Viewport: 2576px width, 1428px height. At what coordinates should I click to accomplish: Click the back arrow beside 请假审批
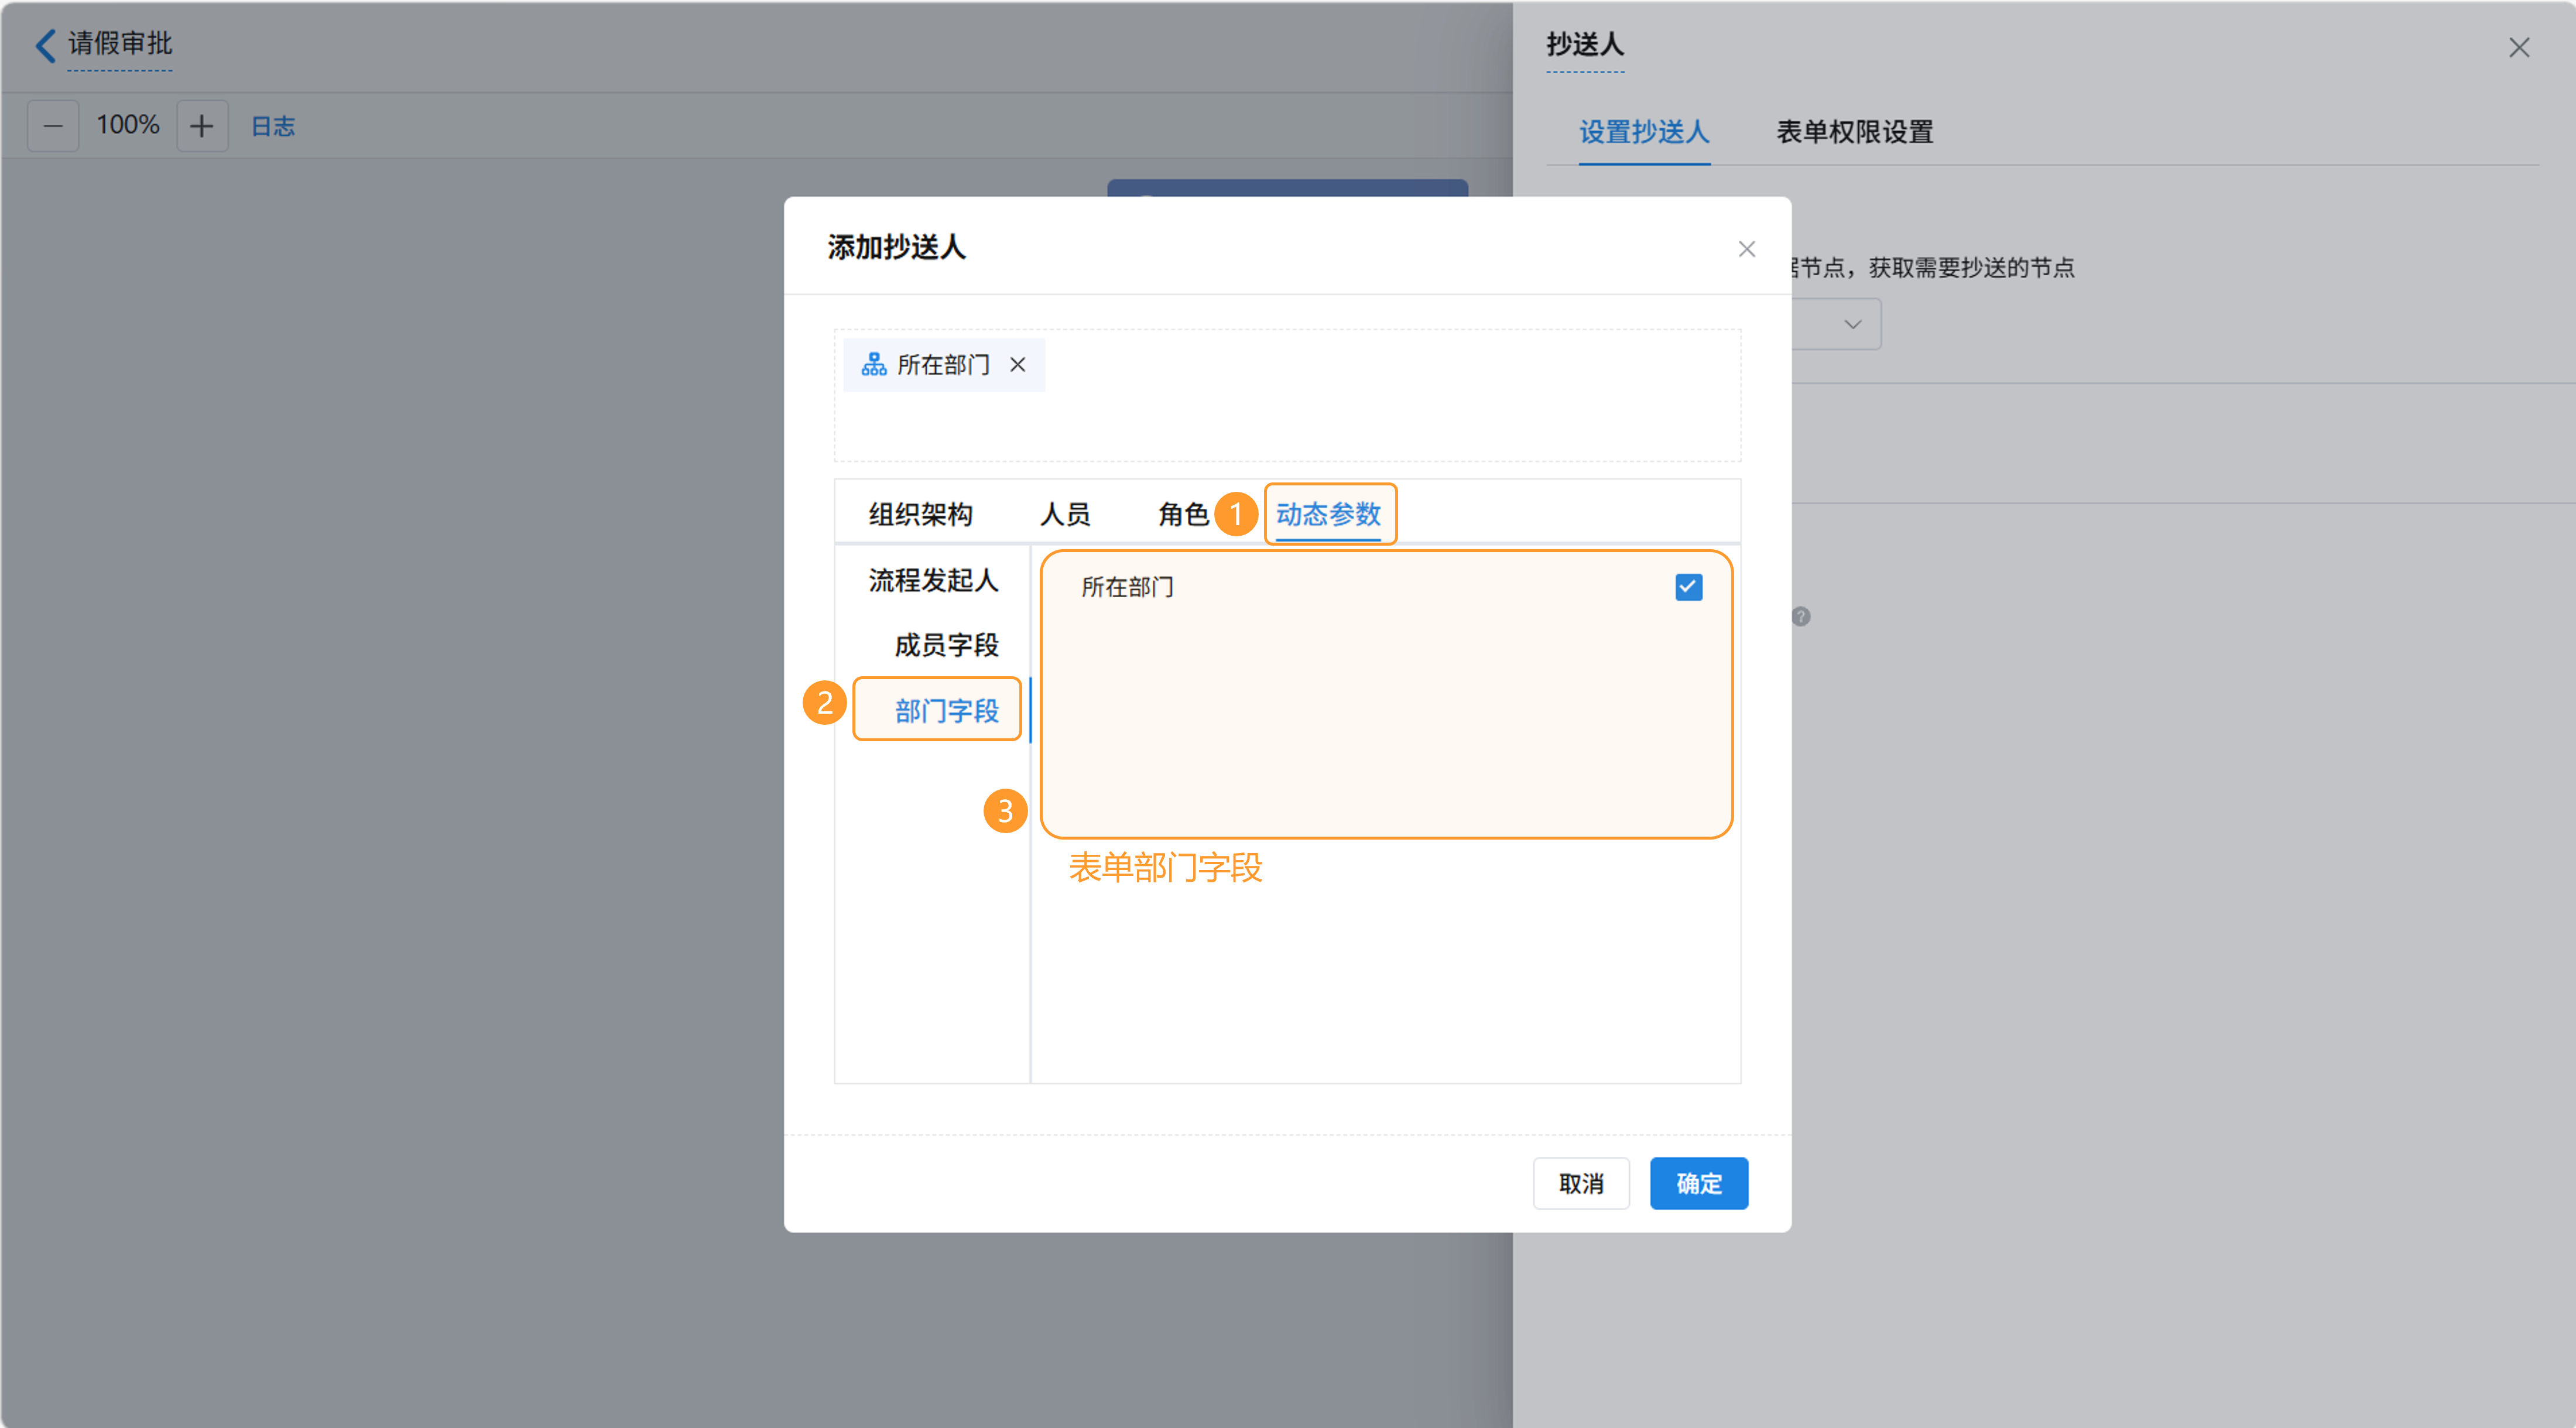[45, 45]
